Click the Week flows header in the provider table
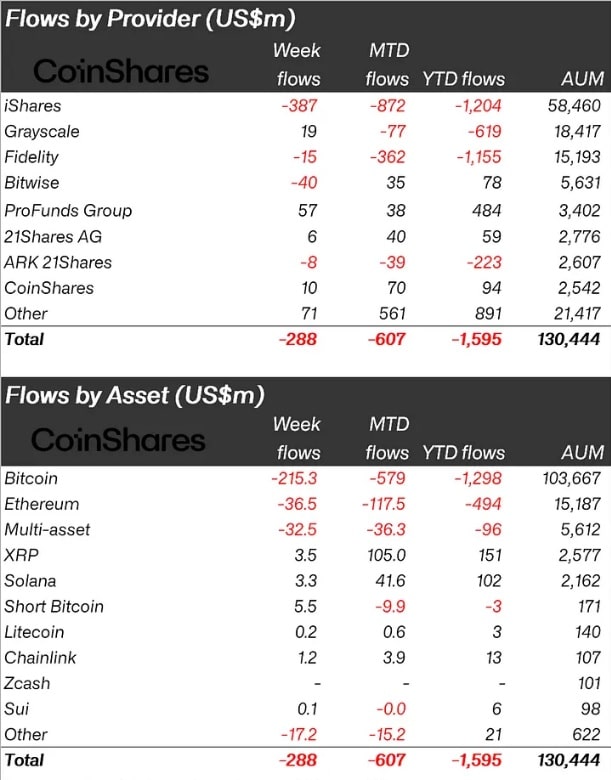Screen dimensions: 611x780 tap(297, 64)
